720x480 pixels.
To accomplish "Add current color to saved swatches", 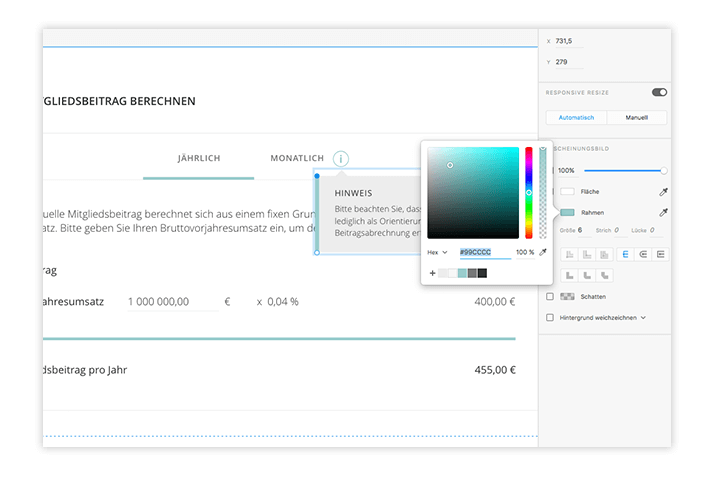I will point(432,273).
